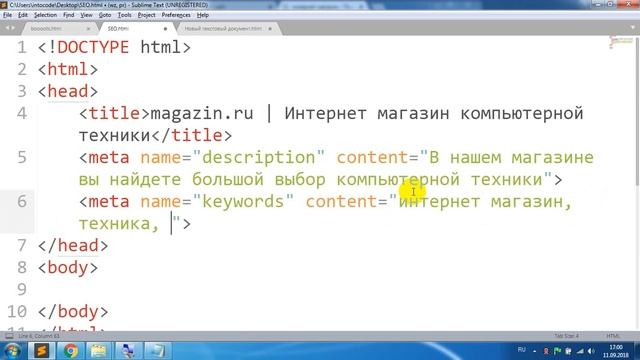Open the Goto menu

pyautogui.click(x=105, y=15)
